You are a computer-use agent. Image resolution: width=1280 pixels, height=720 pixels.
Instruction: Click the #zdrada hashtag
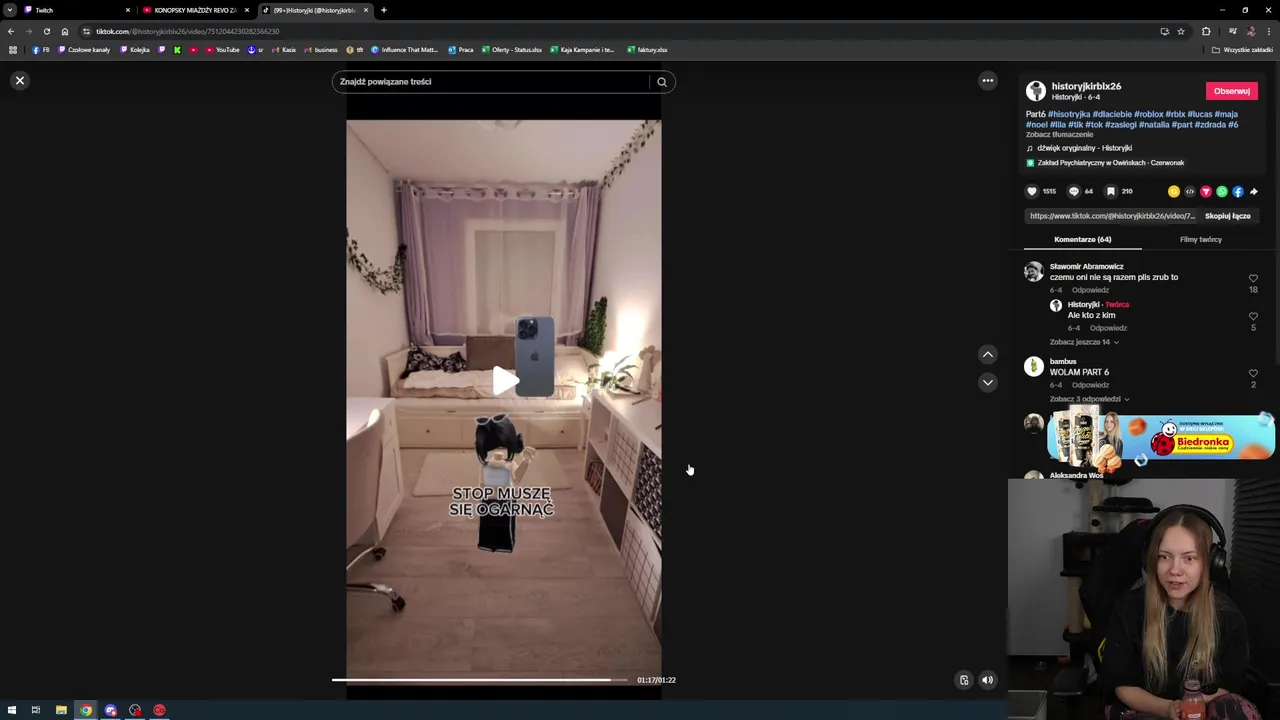click(x=1209, y=125)
